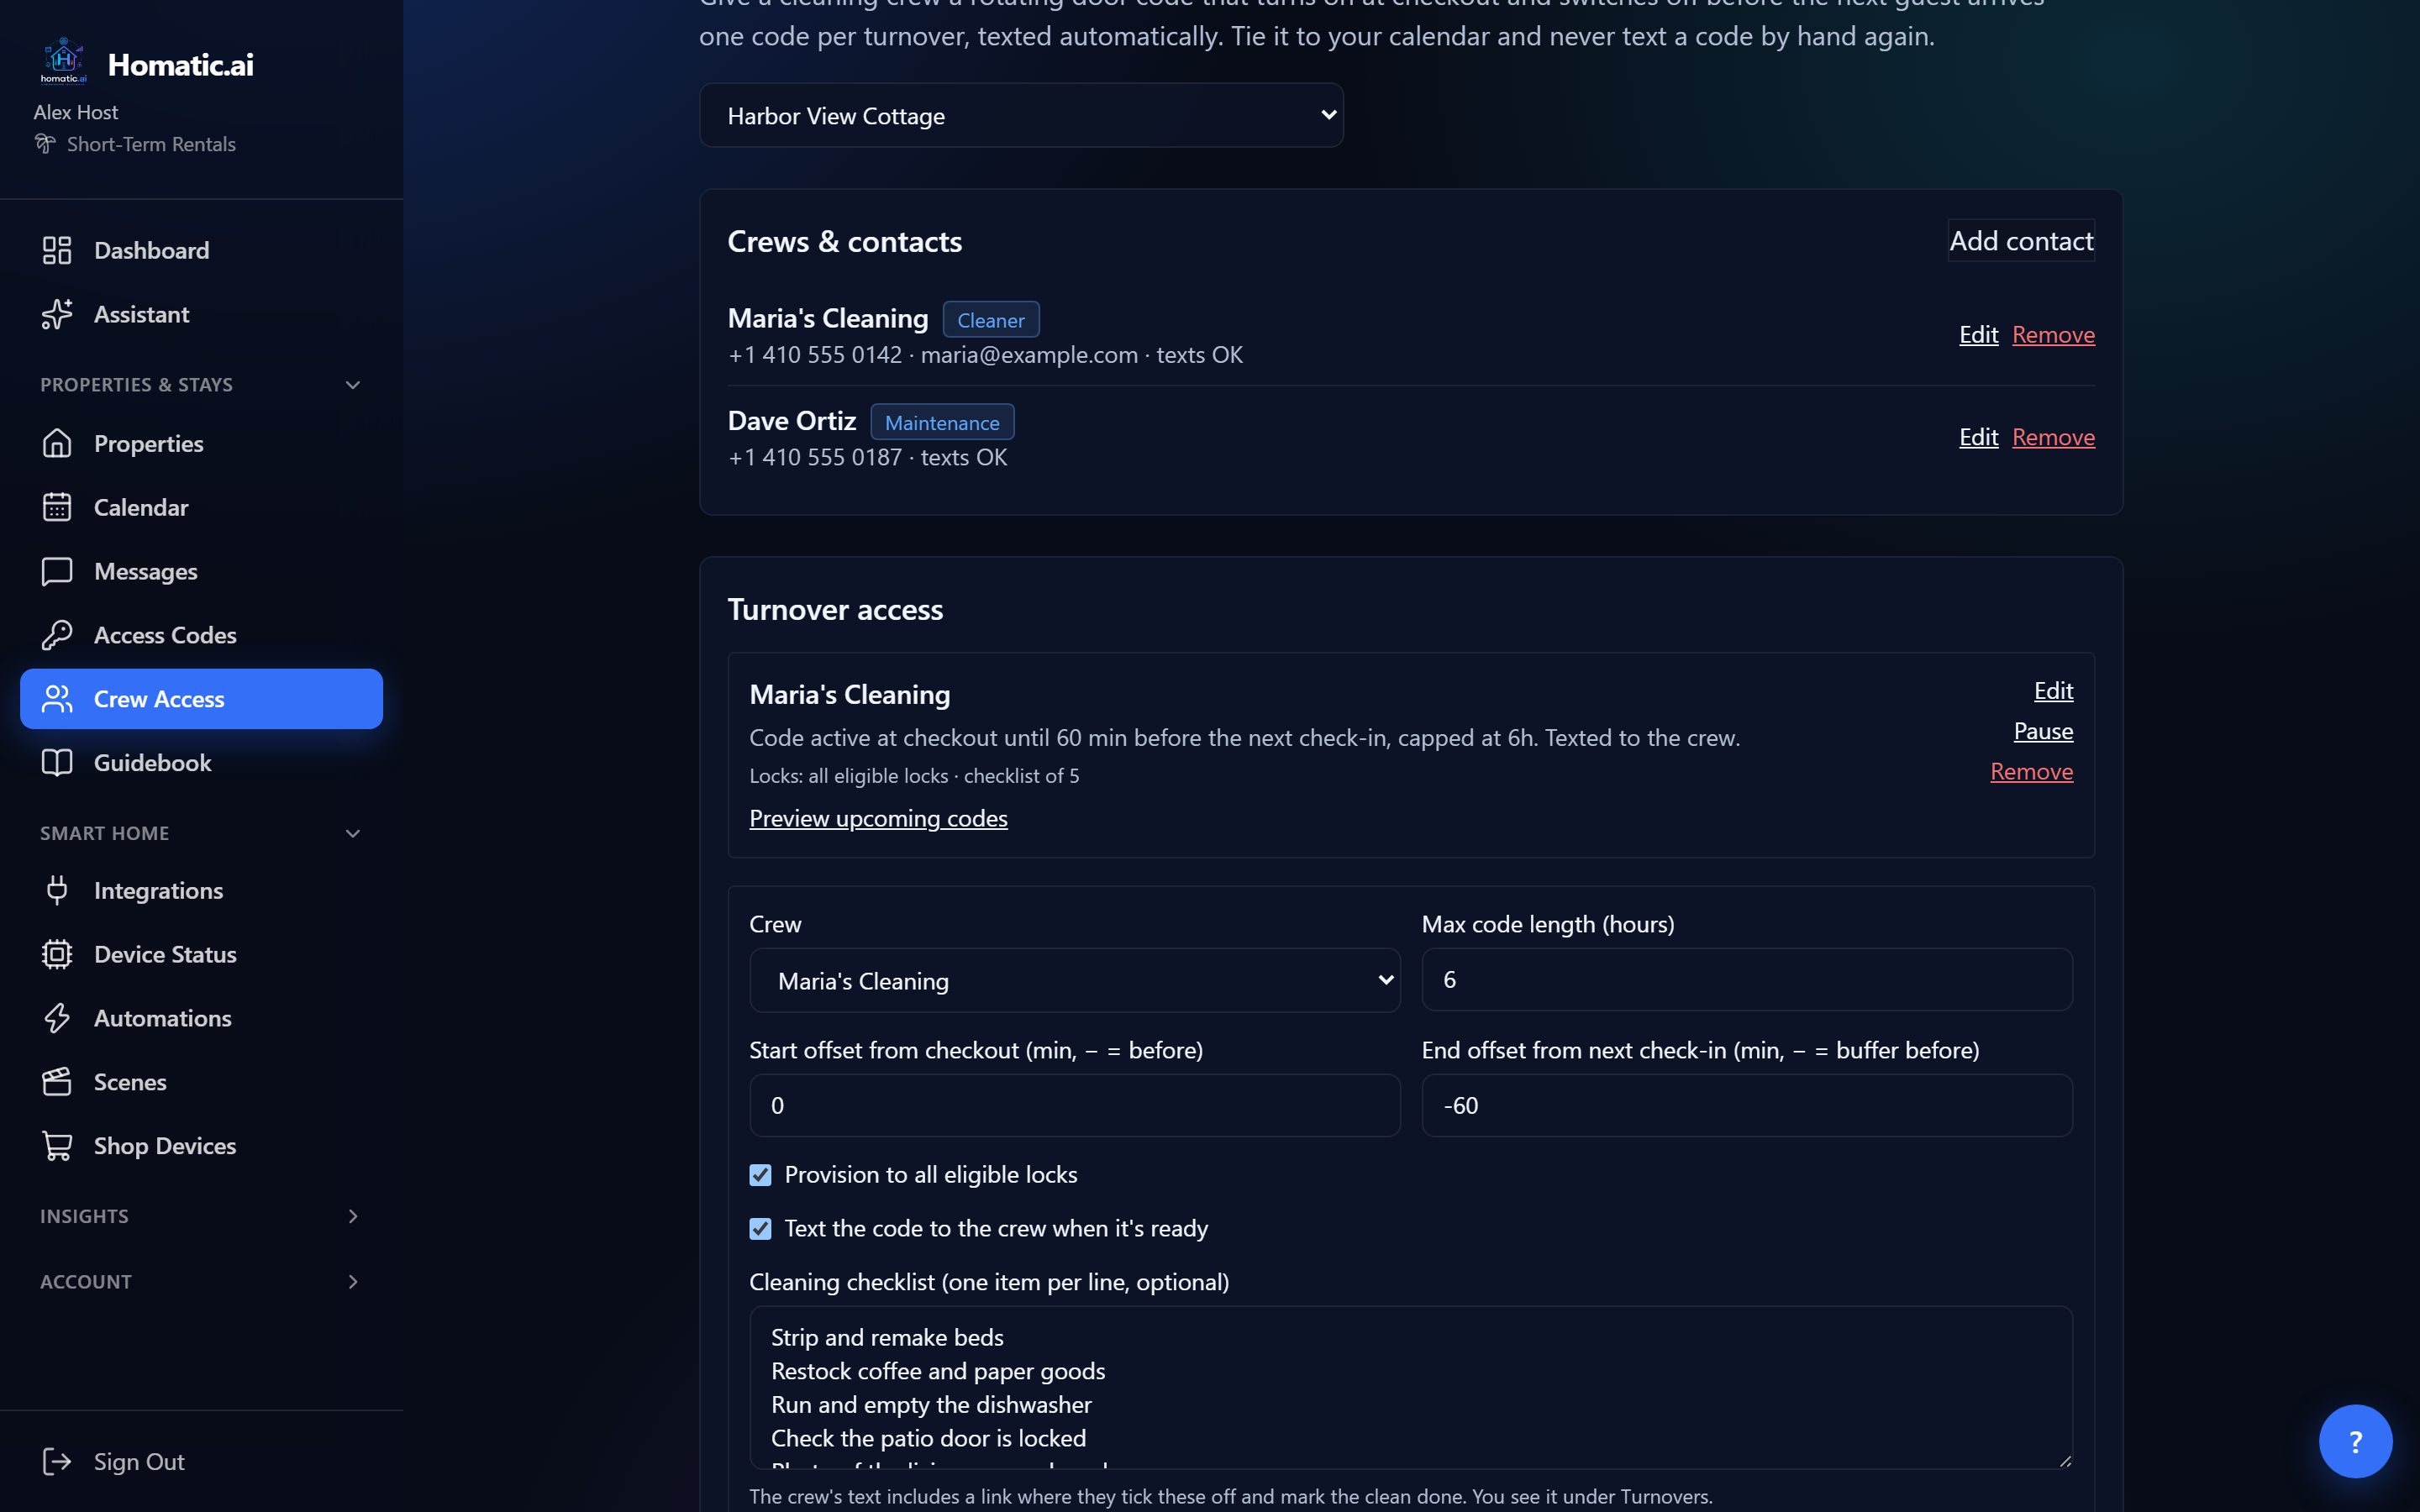Click the Automations lightning bolt icon
Viewport: 2420px width, 1512px height.
57,1018
